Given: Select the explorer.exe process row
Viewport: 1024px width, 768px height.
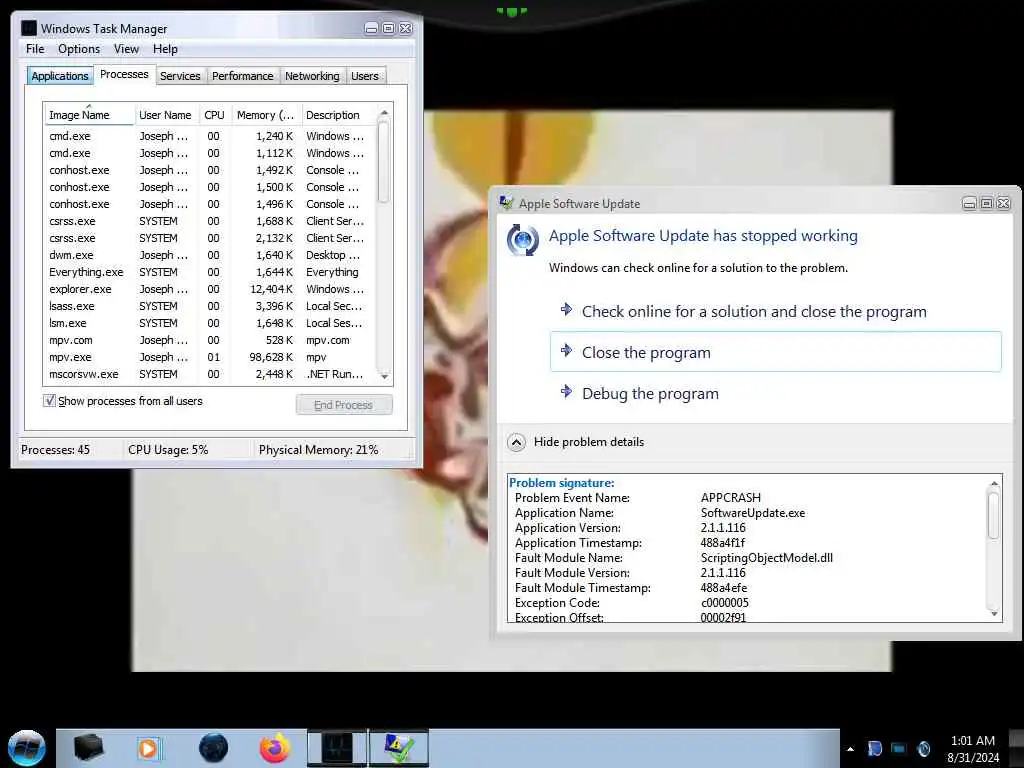Looking at the screenshot, I should pyautogui.click(x=210, y=289).
